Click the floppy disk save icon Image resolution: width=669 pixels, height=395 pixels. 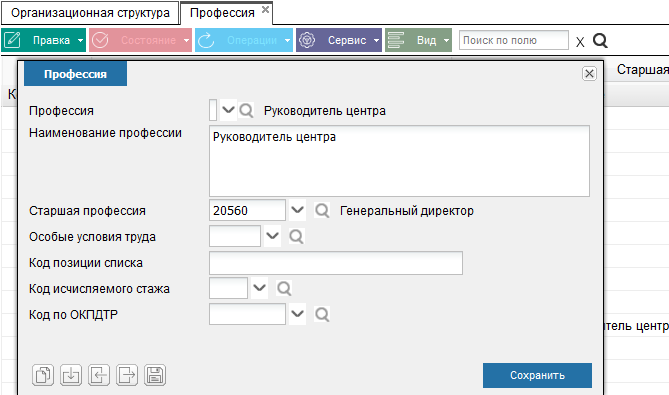155,375
